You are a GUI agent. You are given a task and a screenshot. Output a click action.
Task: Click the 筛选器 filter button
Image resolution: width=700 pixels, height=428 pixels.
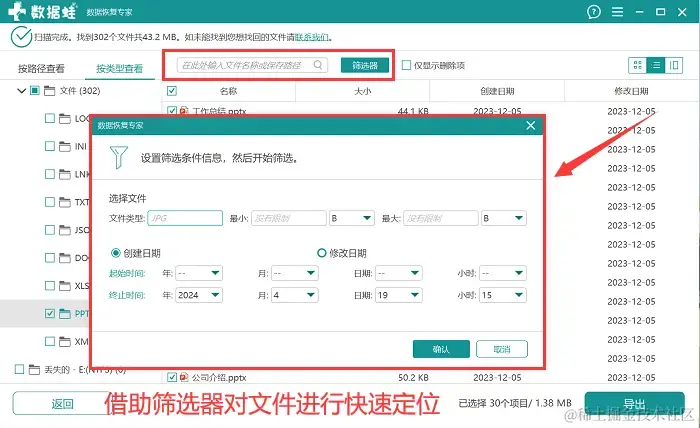coord(365,65)
